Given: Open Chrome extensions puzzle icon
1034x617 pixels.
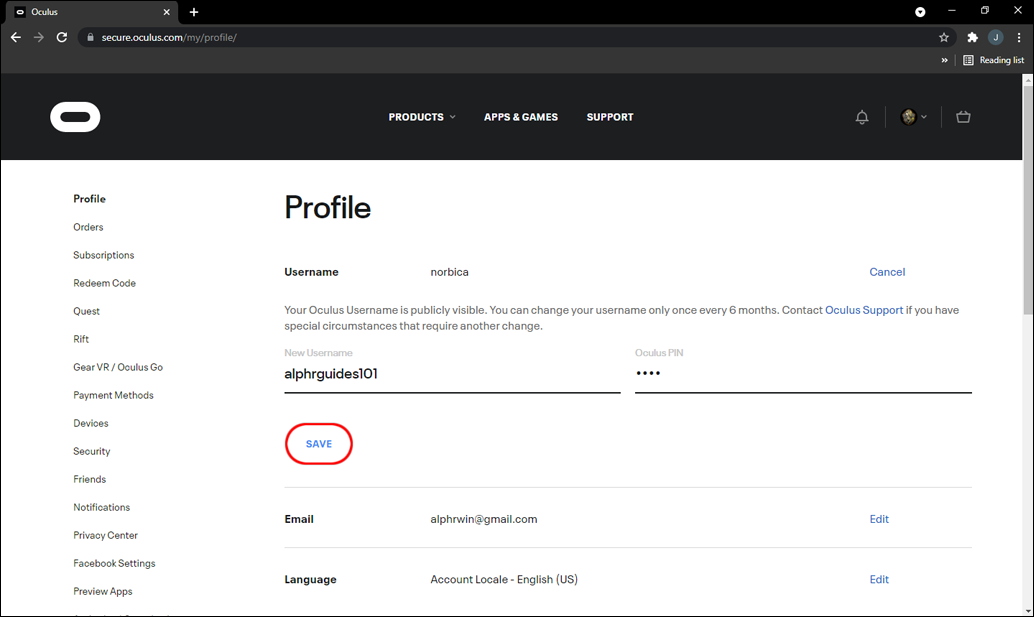Looking at the screenshot, I should (x=972, y=37).
